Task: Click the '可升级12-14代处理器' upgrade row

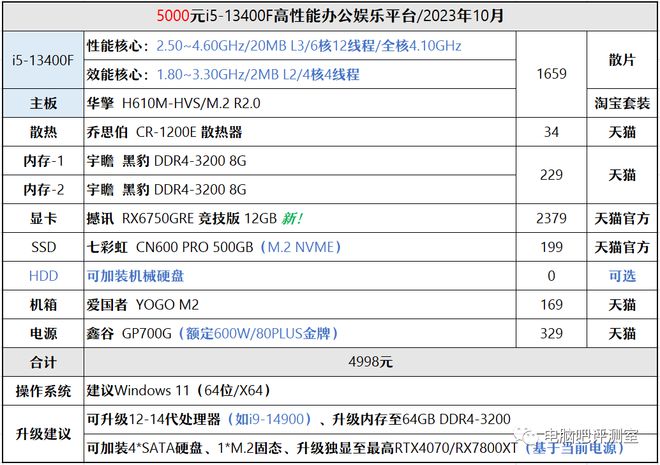Action: (370, 420)
